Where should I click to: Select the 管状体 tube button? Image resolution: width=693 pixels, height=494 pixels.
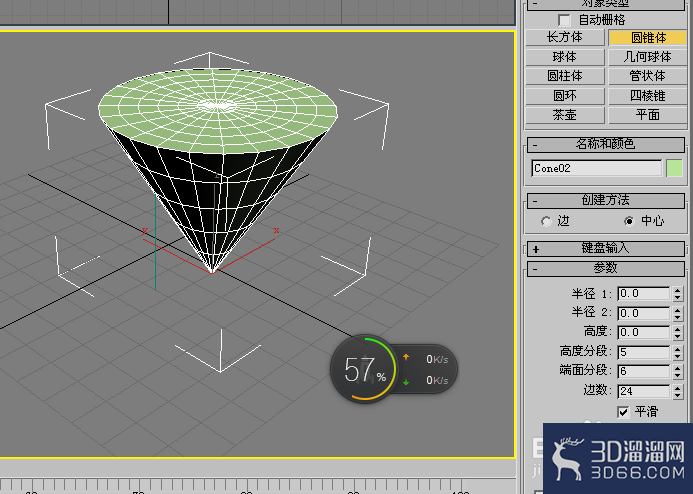pyautogui.click(x=647, y=76)
